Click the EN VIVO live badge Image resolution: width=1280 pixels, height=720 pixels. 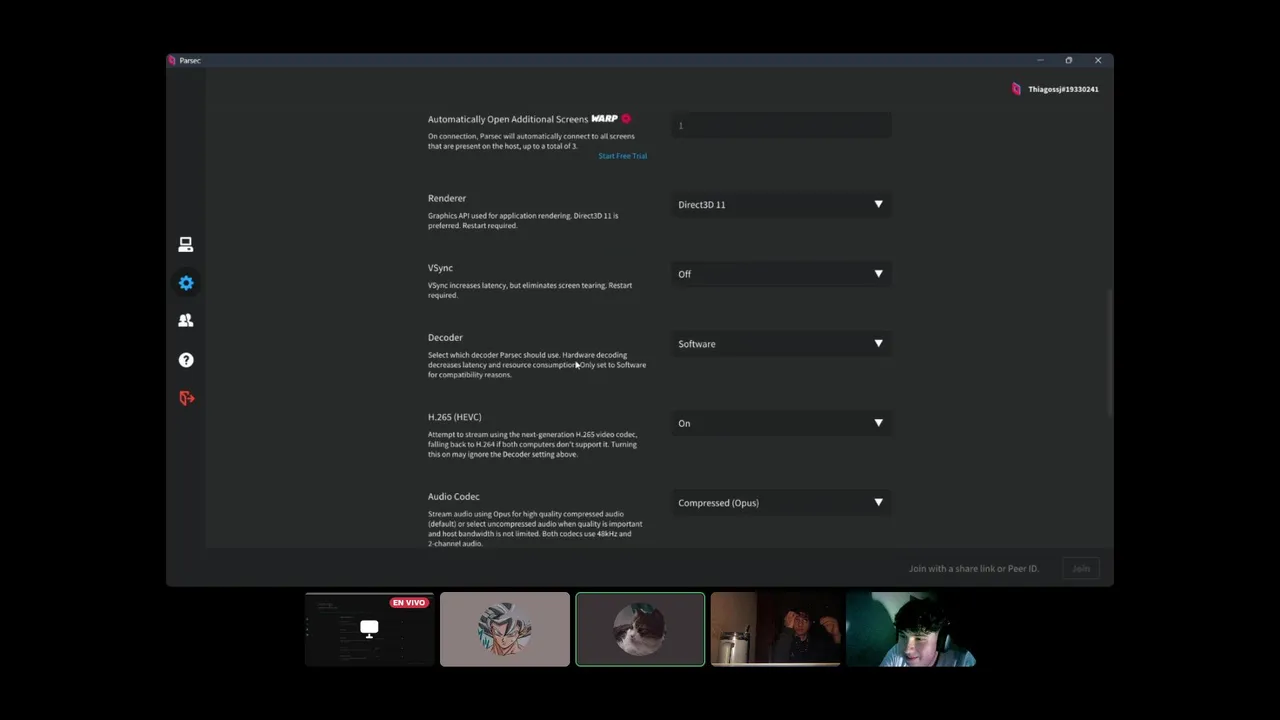410,603
